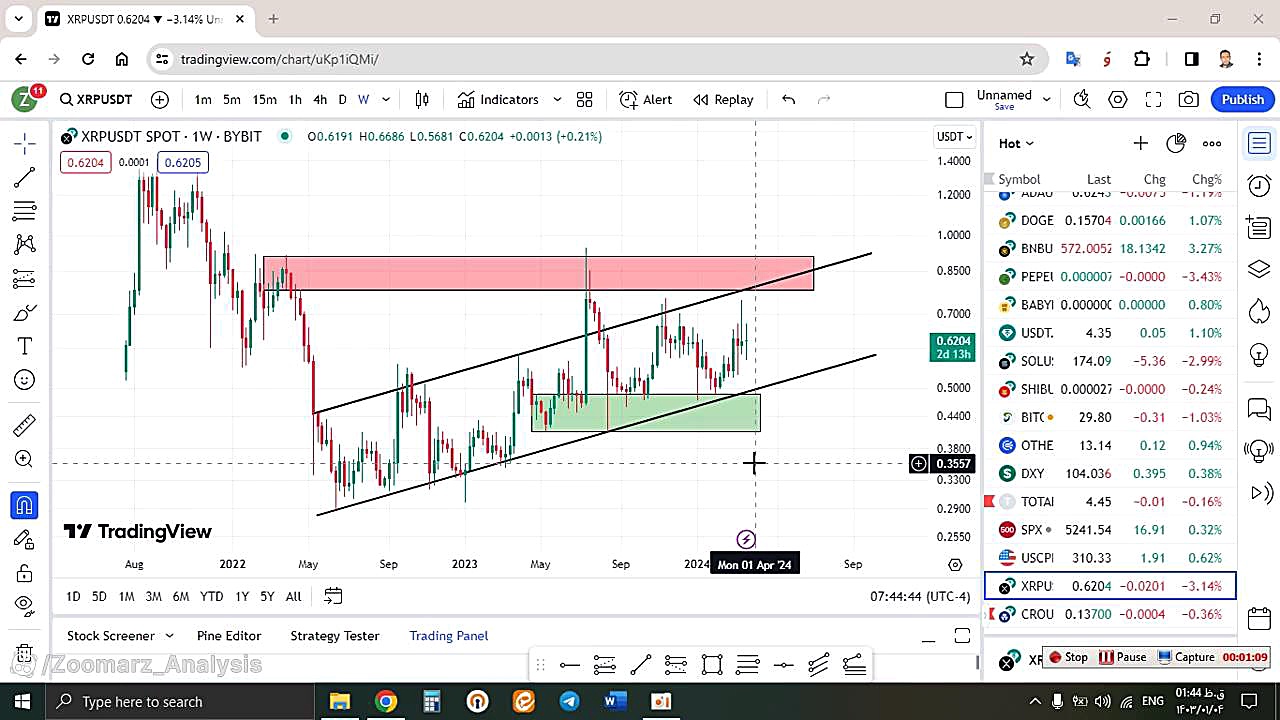This screenshot has width=1280, height=720.
Task: Select the W weekly timeframe
Action: [x=363, y=99]
